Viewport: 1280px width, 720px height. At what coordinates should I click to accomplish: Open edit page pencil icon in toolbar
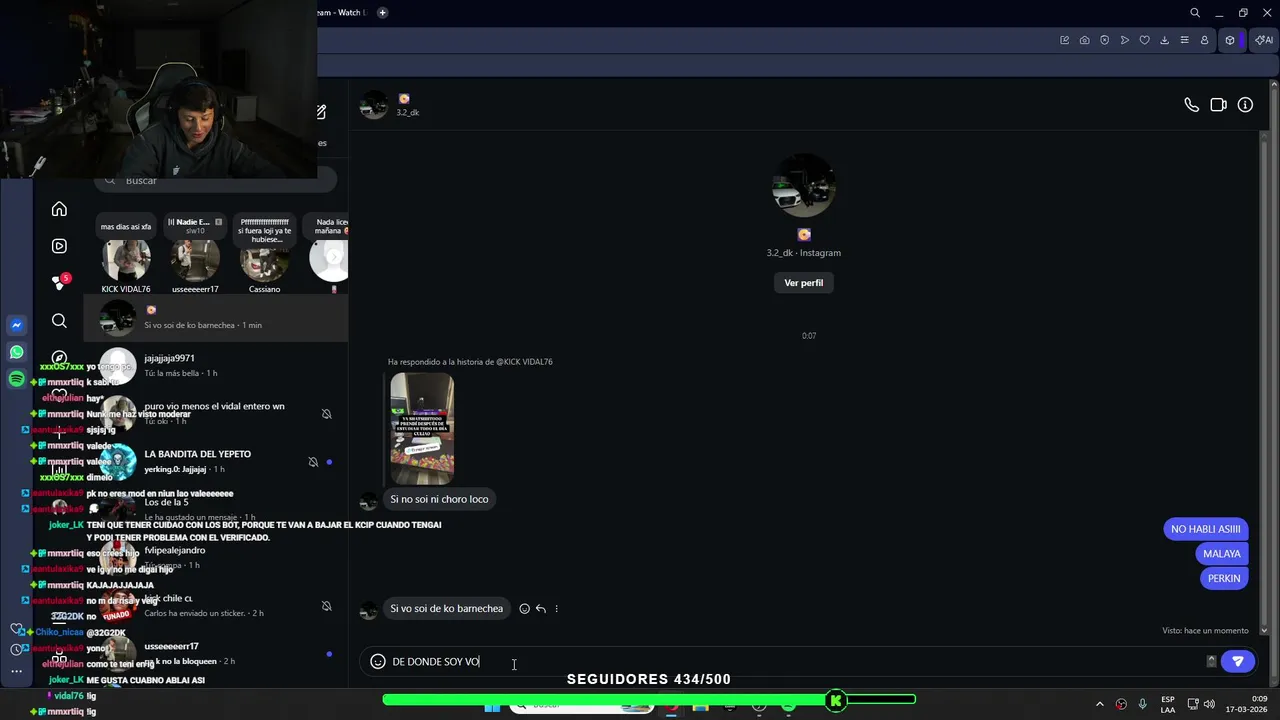(1064, 40)
